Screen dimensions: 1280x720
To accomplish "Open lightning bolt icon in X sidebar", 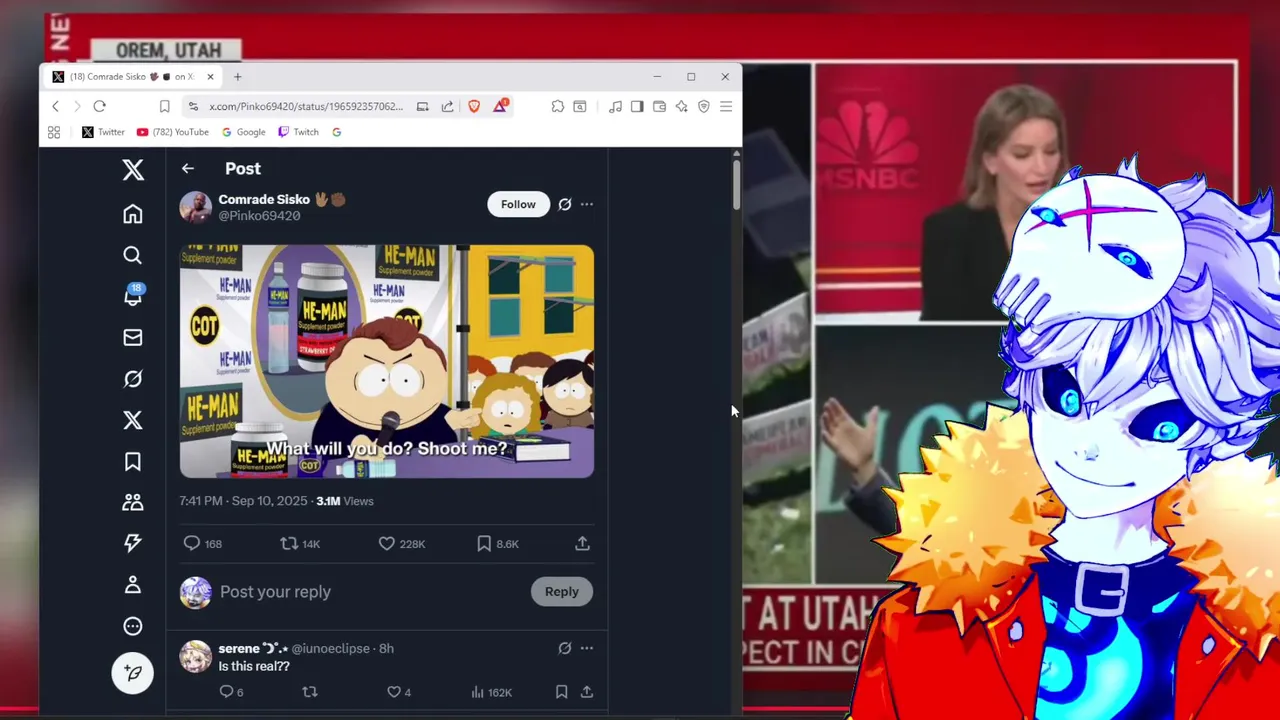I will tap(133, 543).
